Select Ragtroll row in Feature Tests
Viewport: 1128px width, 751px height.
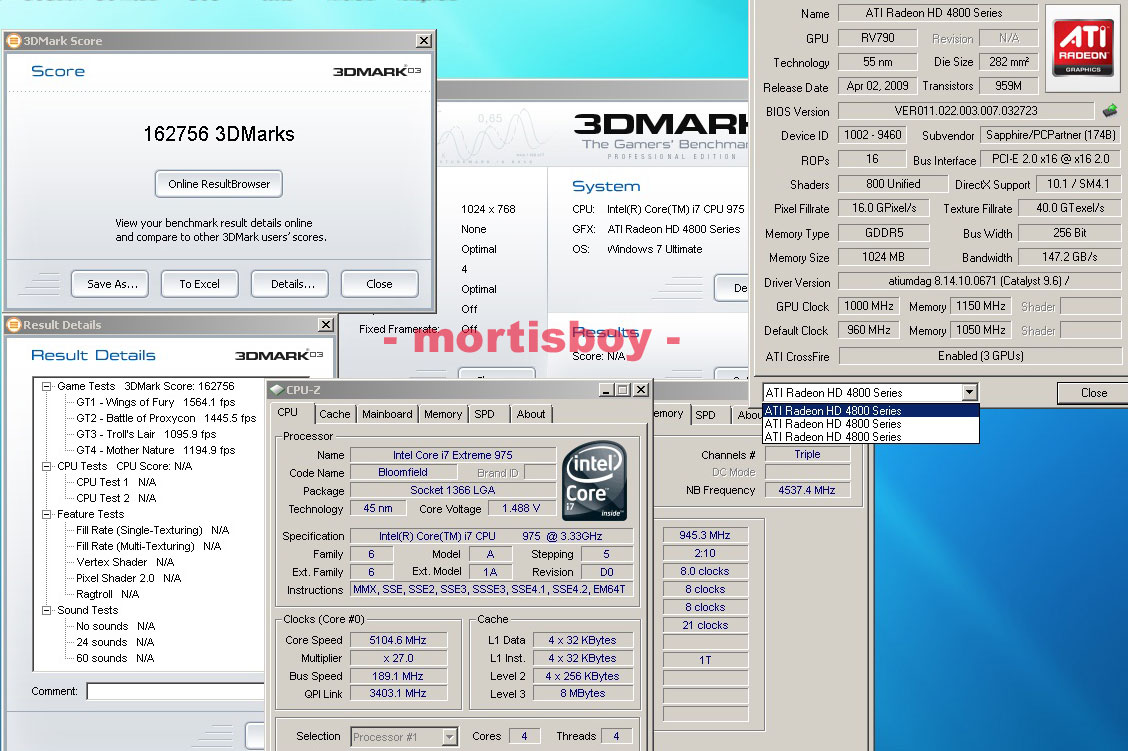(x=107, y=594)
